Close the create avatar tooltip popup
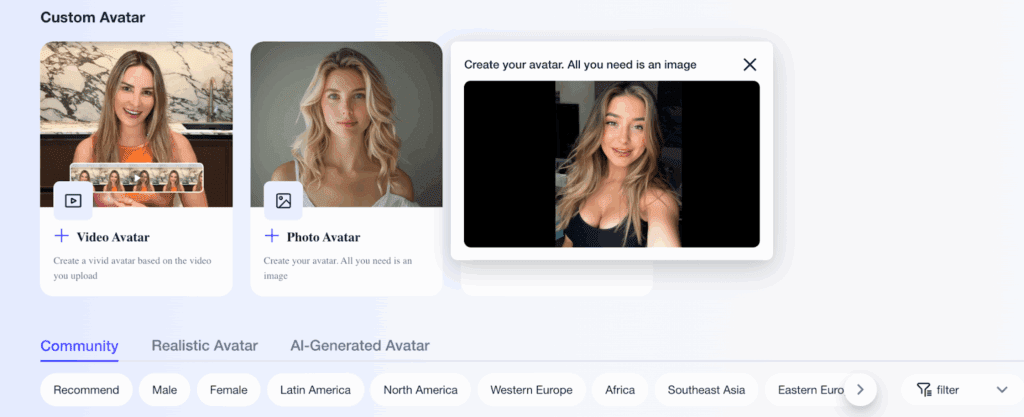1024x417 pixels. (749, 65)
